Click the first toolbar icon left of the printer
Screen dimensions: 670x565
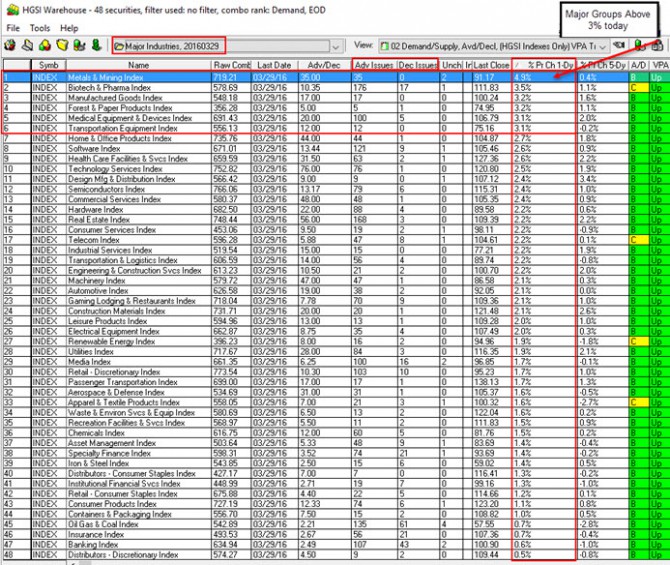tap(10, 45)
